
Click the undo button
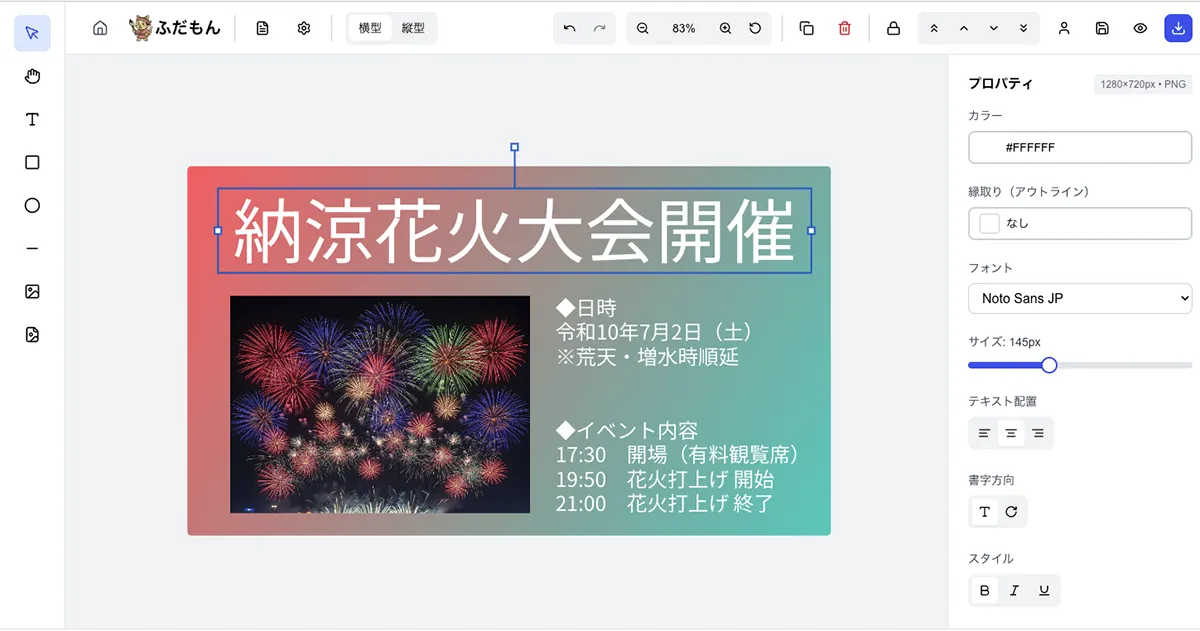(569, 28)
